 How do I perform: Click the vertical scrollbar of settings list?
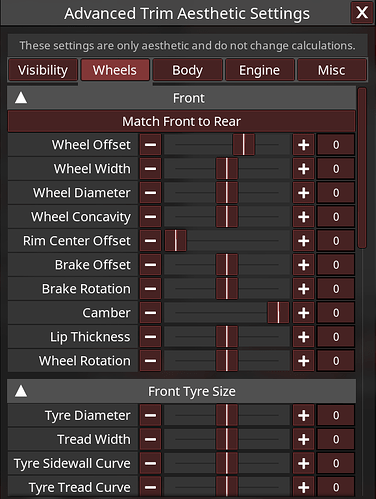click(x=362, y=168)
